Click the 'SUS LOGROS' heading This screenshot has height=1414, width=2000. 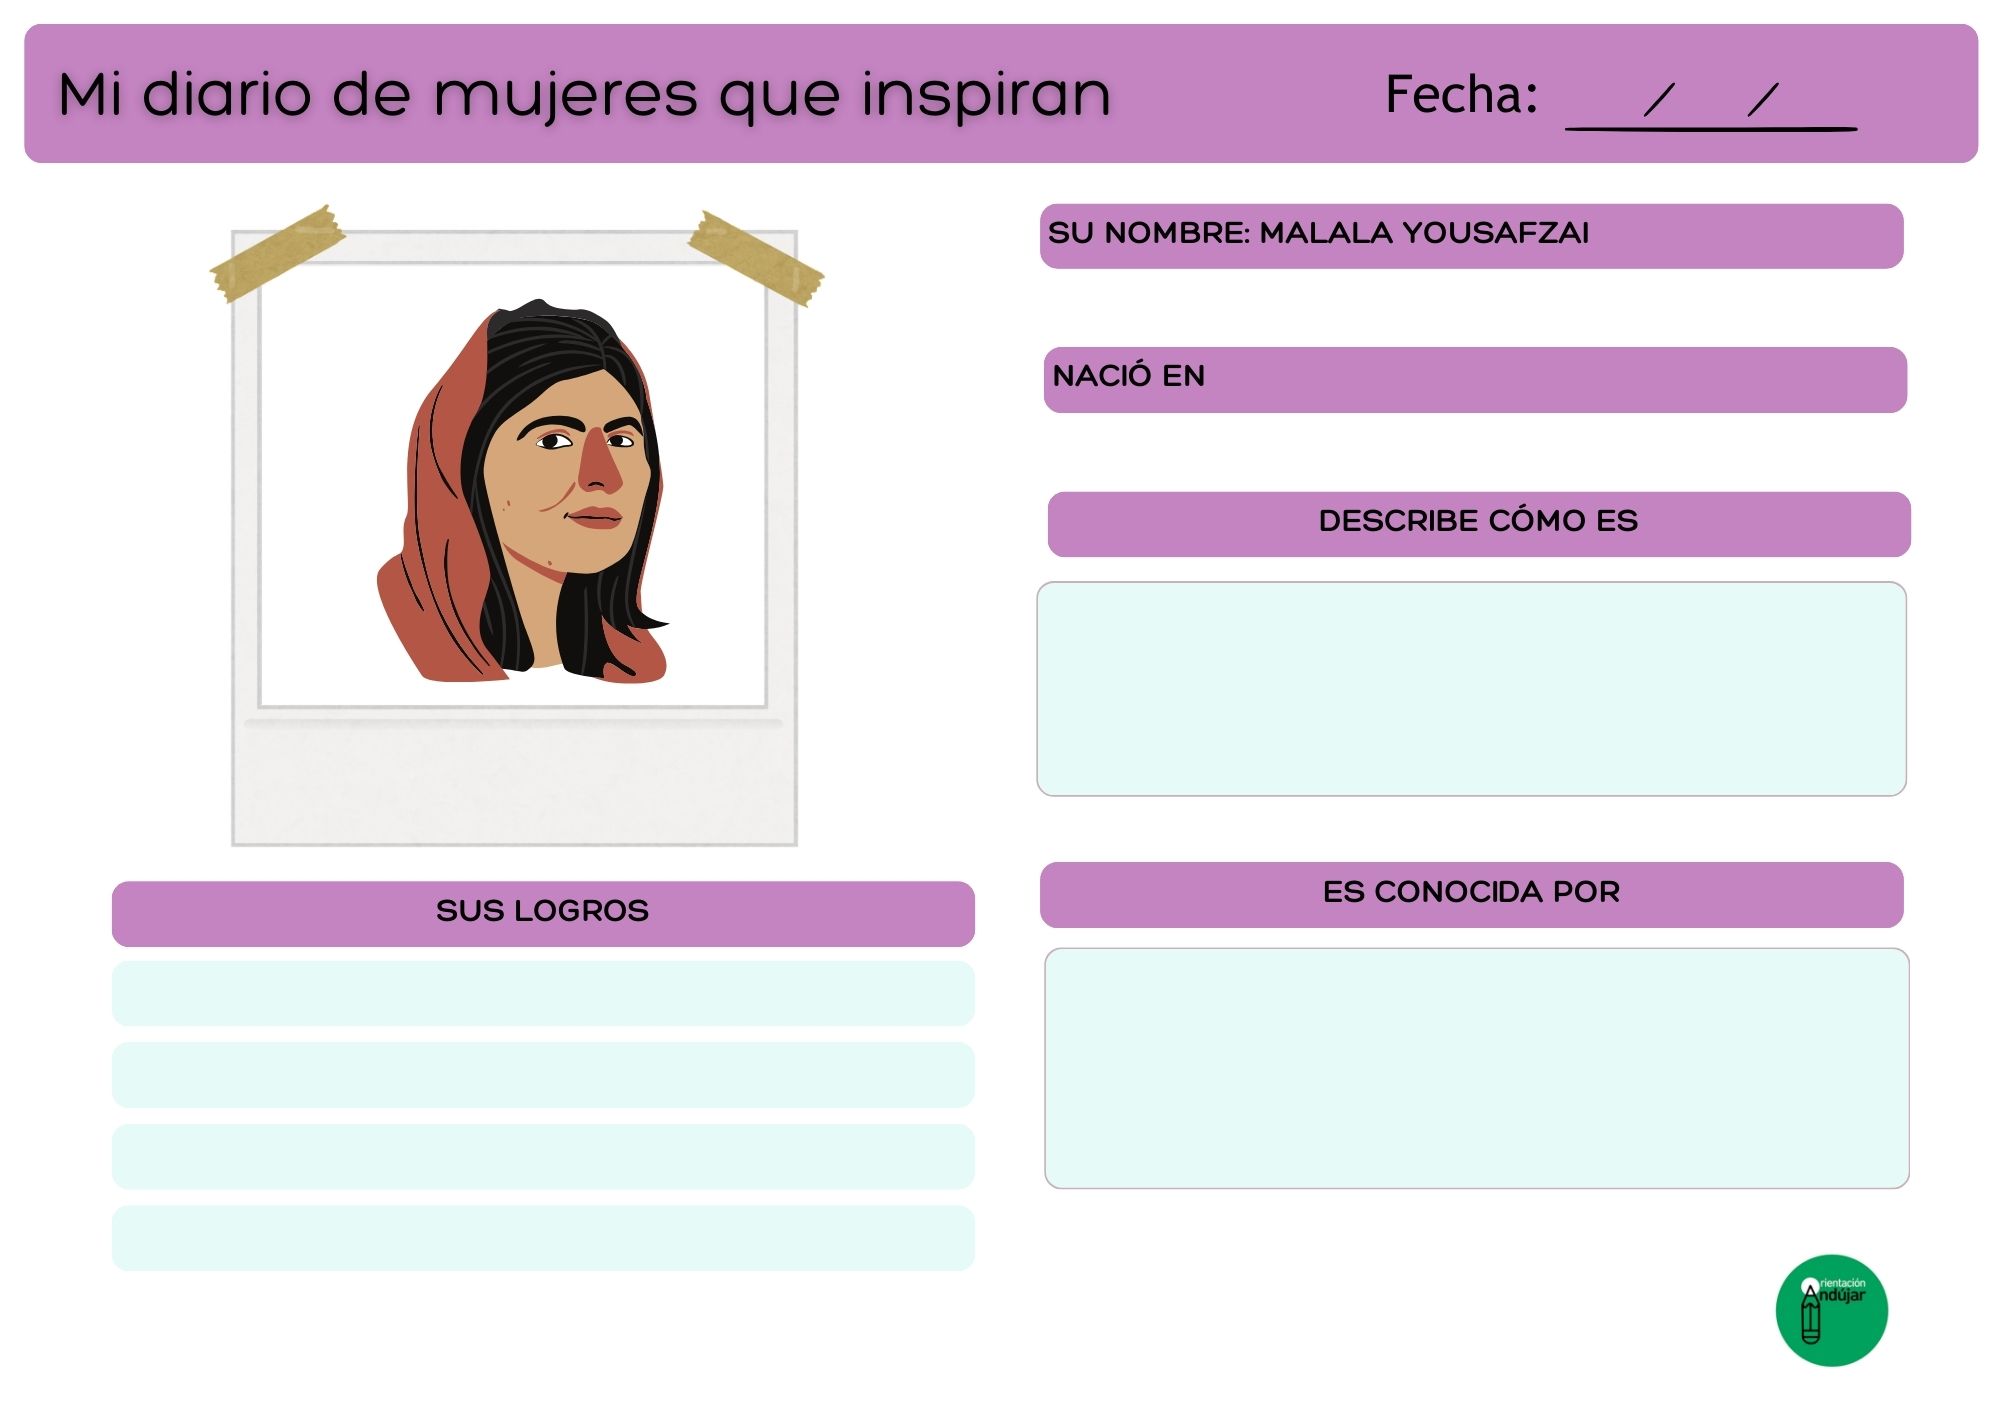(x=543, y=913)
